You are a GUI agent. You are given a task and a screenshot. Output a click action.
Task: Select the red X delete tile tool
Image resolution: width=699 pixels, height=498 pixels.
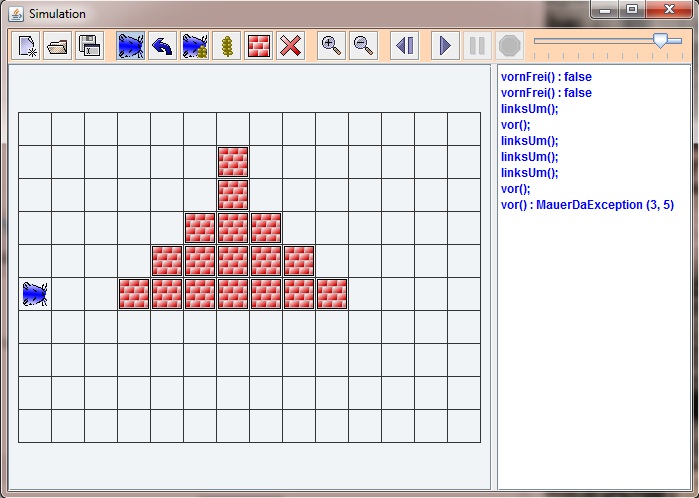coord(291,45)
